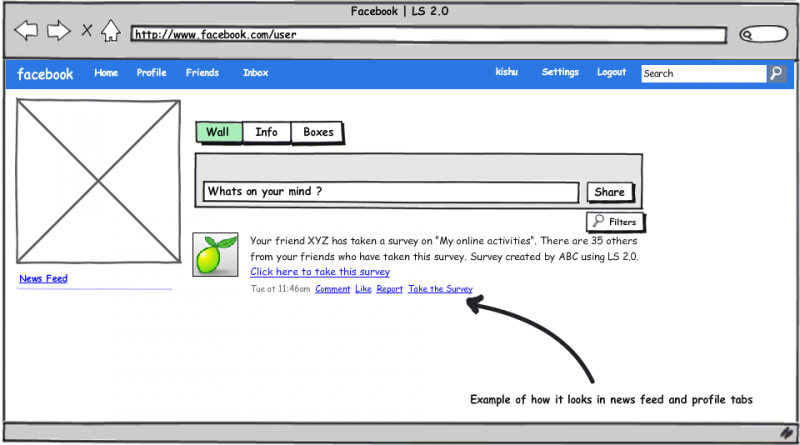Focus the 'Whats on your mind ?' field
Screen dimensions: 800x445
tap(391, 192)
